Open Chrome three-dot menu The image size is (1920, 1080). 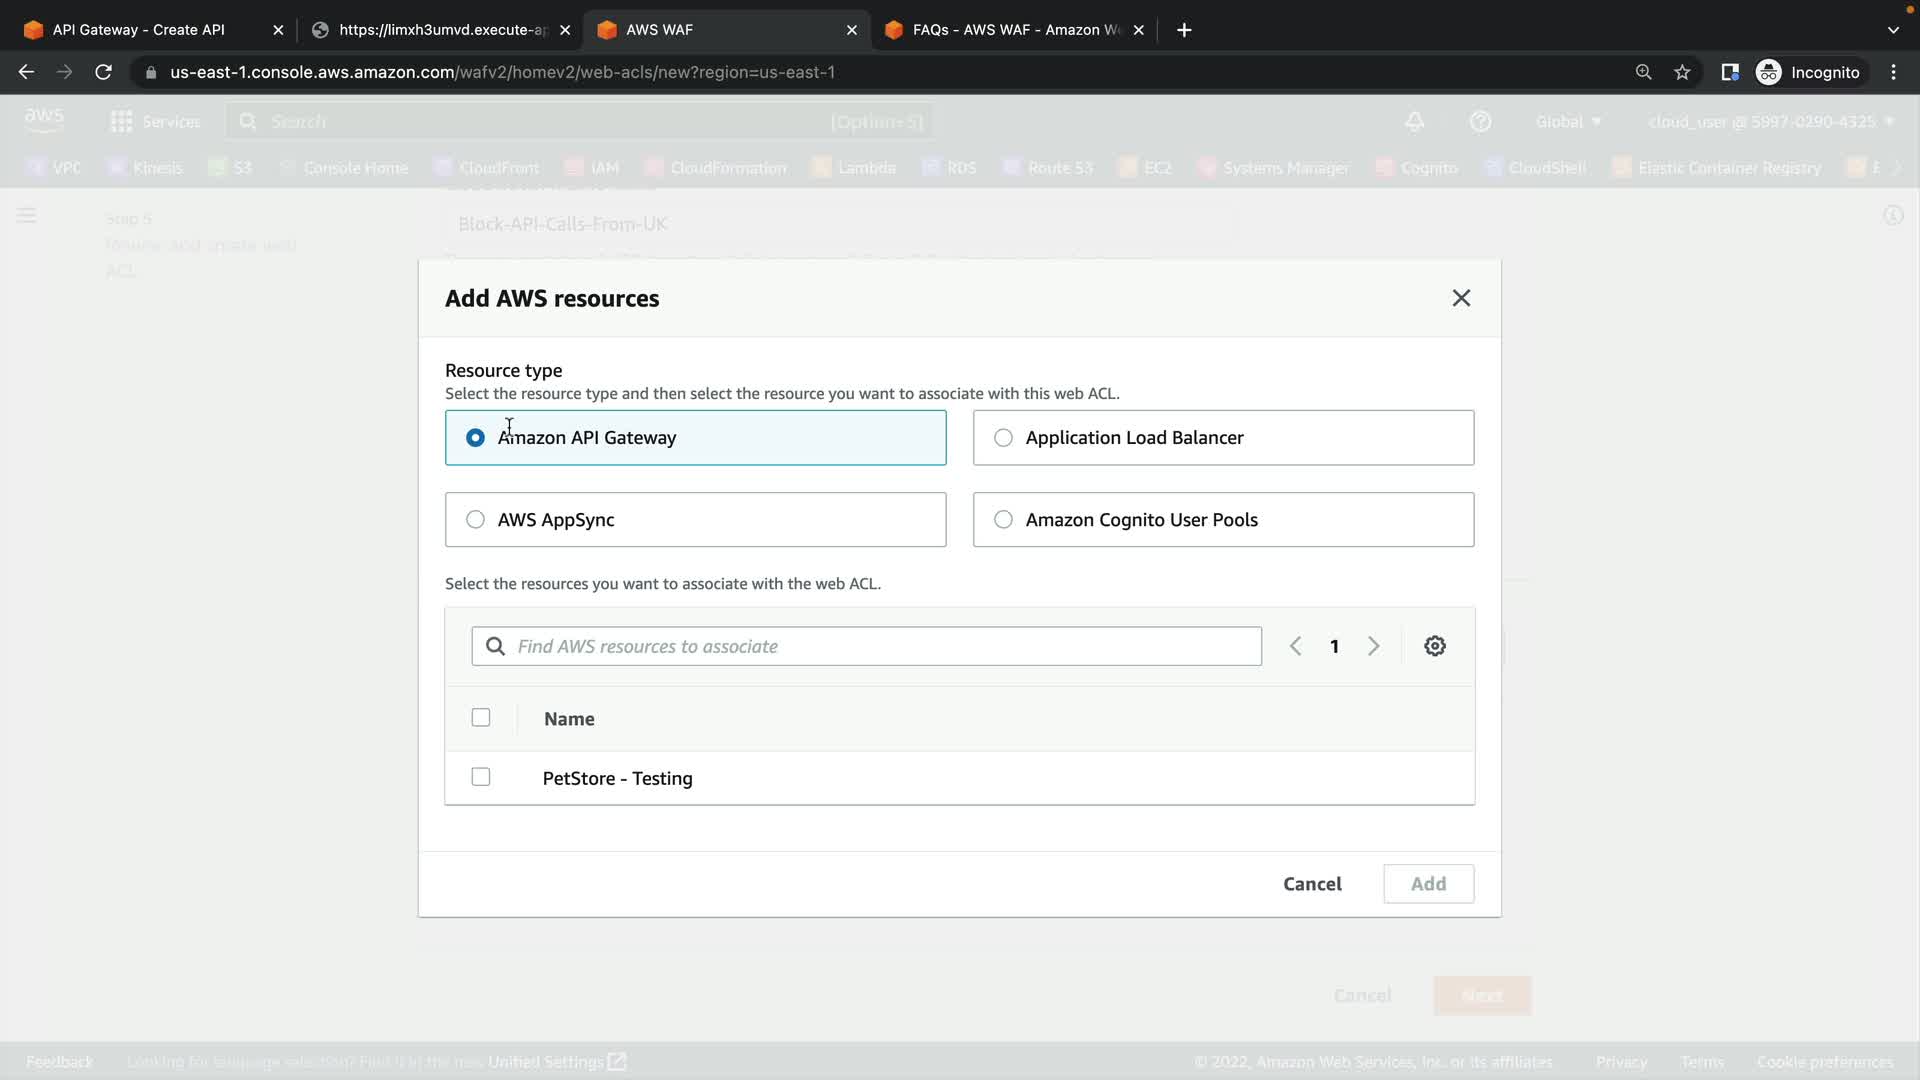[1893, 72]
